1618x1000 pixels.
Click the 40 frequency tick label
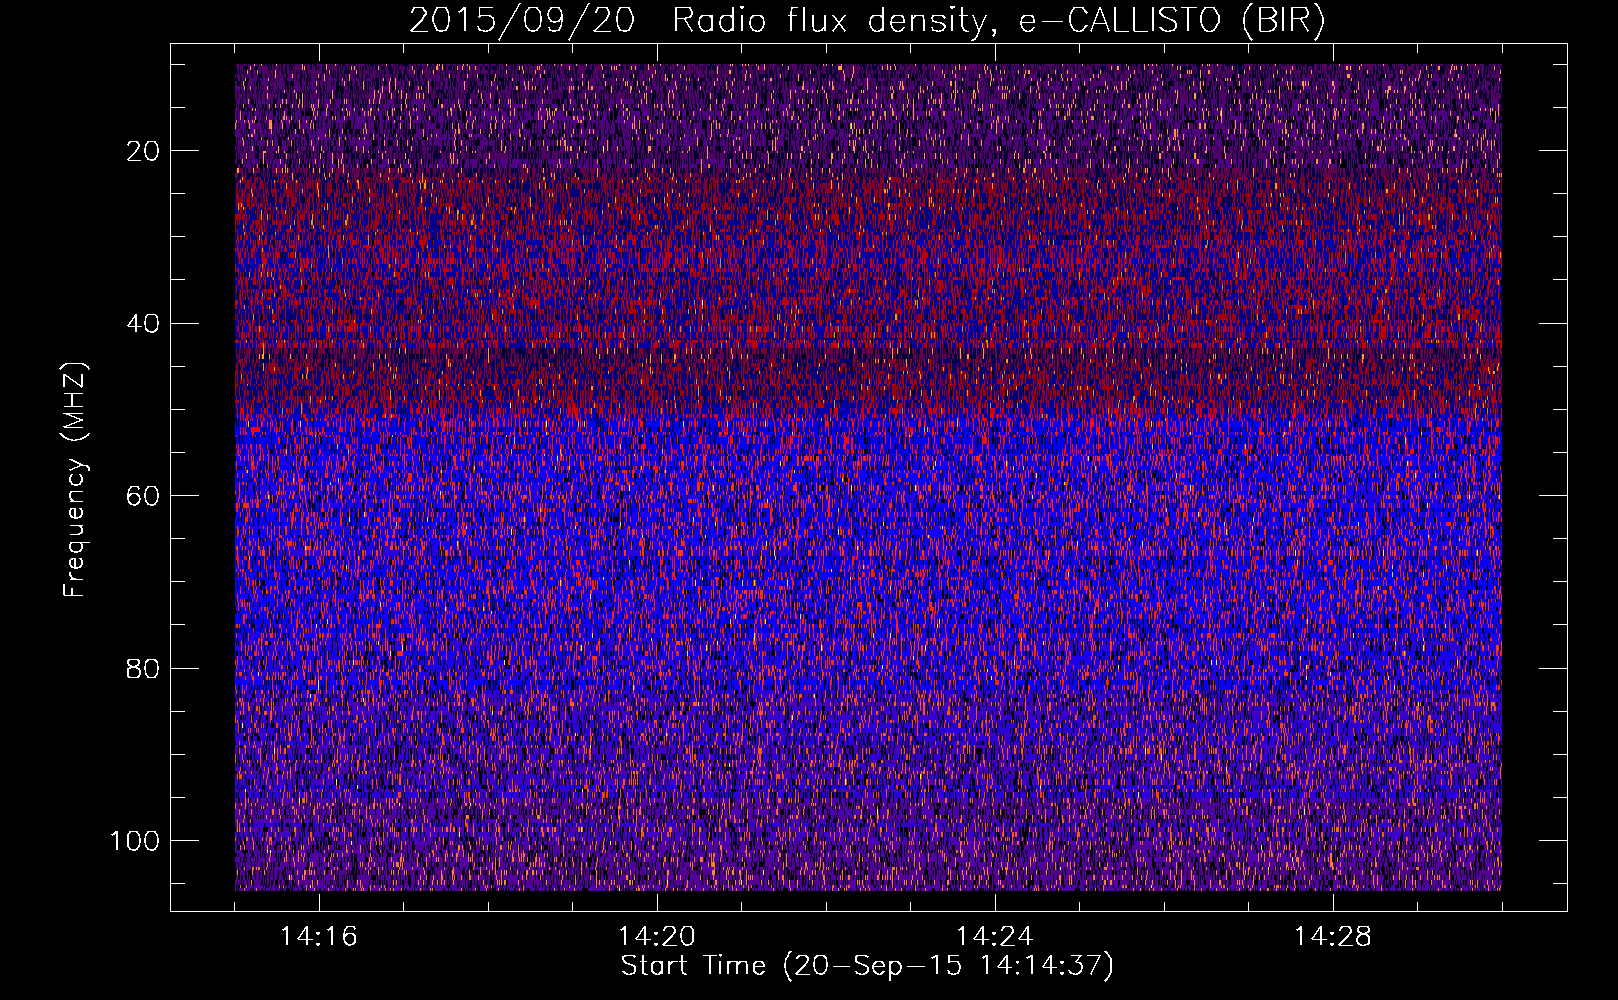[143, 323]
